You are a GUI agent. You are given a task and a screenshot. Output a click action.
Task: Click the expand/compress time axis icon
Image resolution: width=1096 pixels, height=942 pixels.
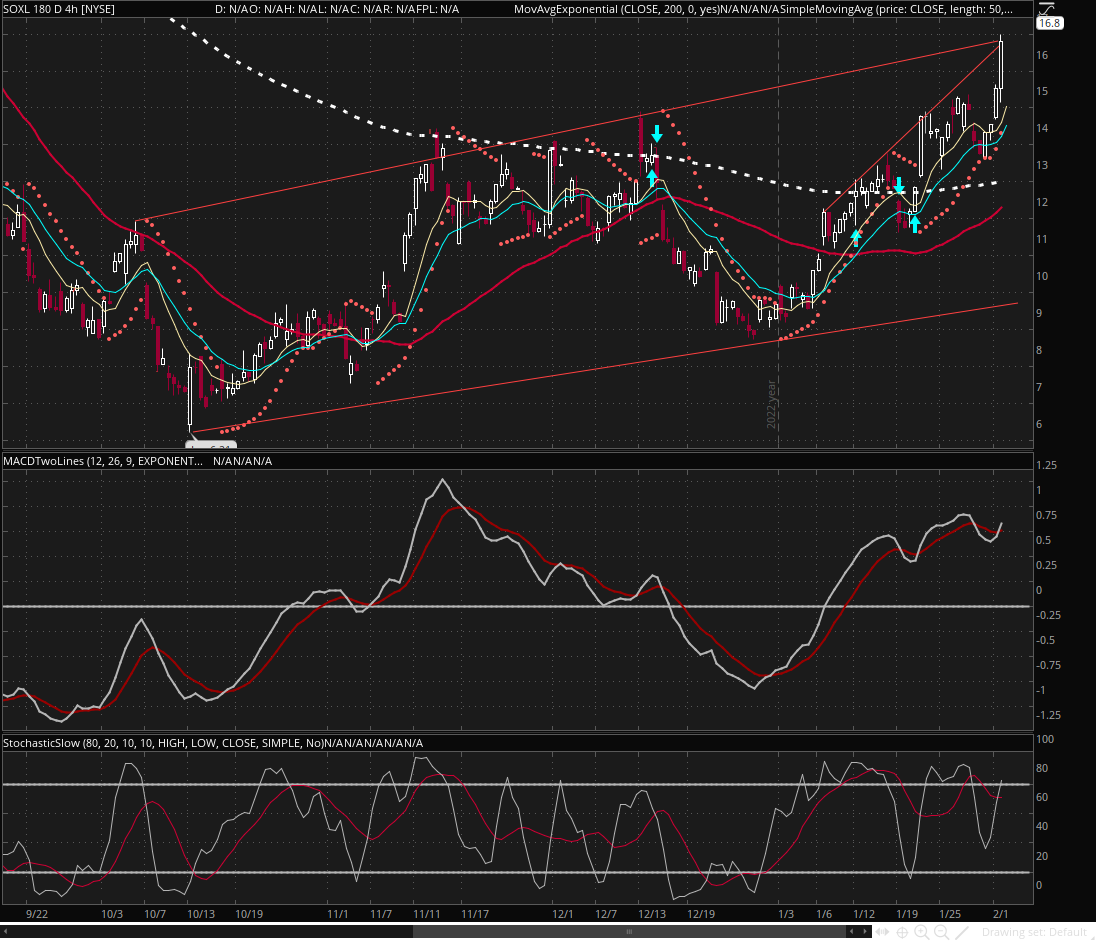[x=882, y=932]
